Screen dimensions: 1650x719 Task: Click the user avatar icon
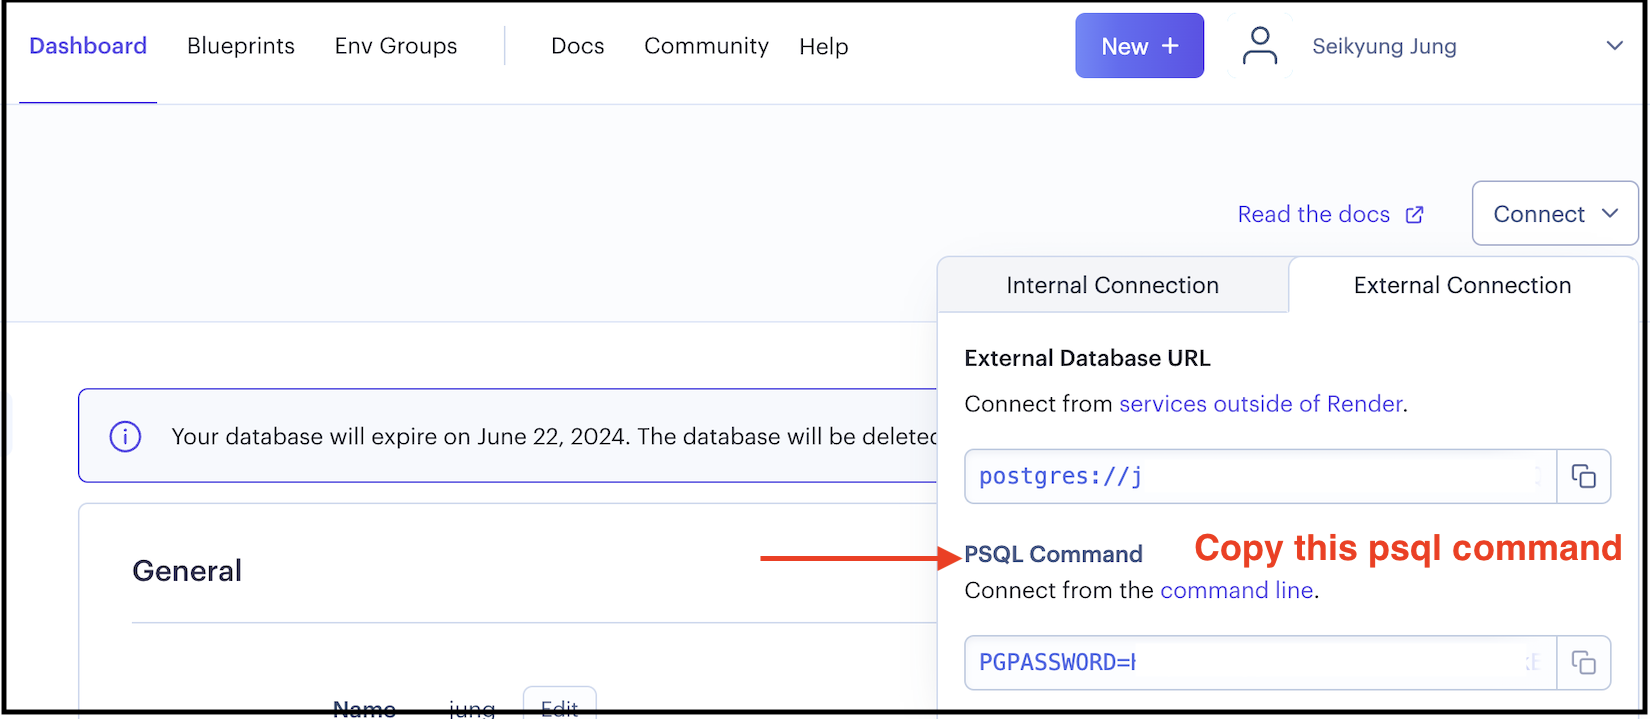coord(1259,46)
